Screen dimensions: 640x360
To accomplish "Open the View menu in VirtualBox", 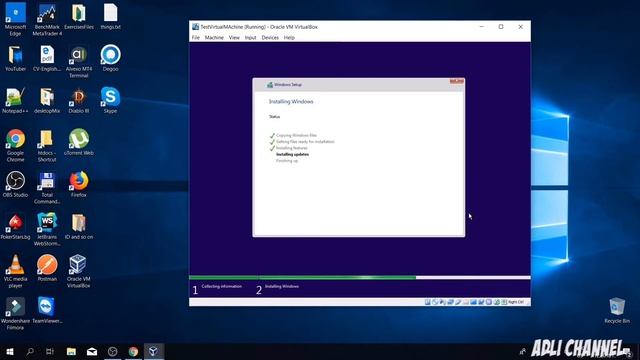I will 234,38.
